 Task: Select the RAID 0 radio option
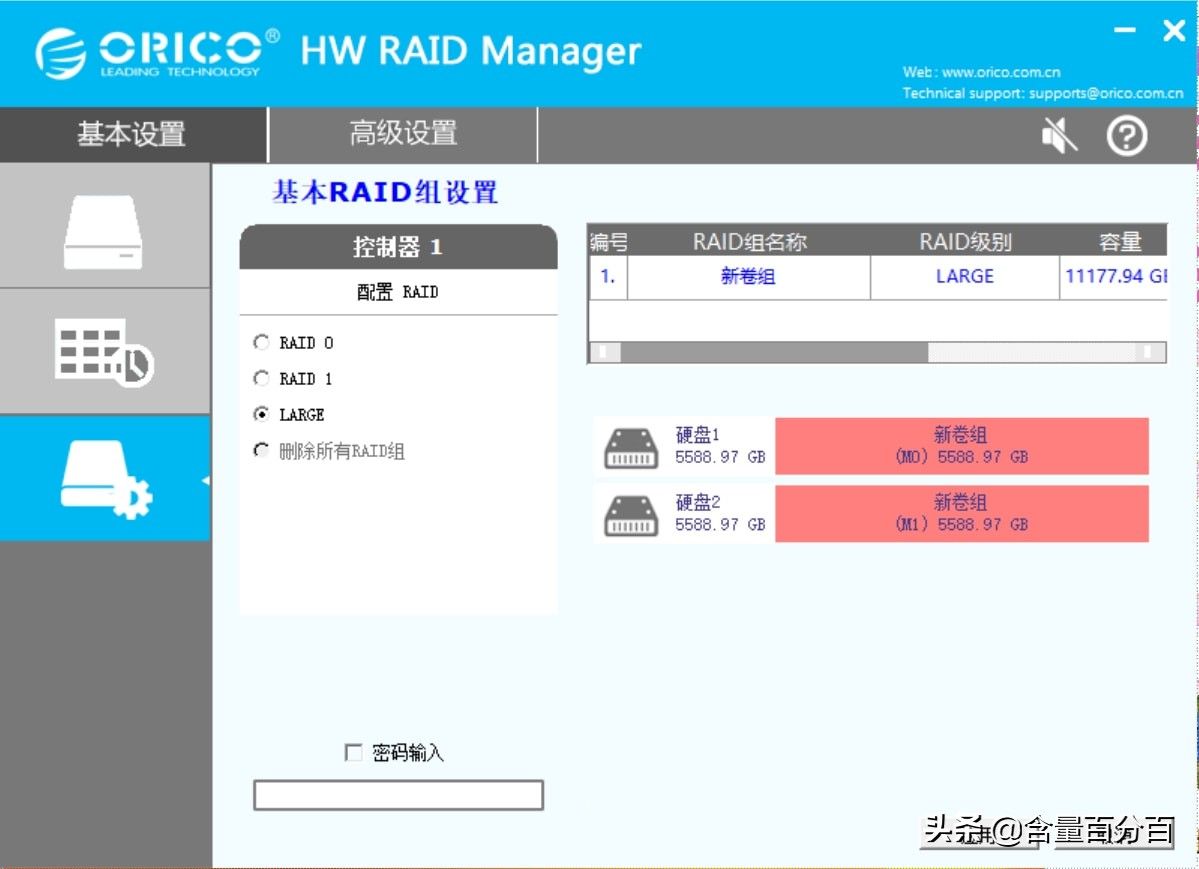tap(262, 342)
